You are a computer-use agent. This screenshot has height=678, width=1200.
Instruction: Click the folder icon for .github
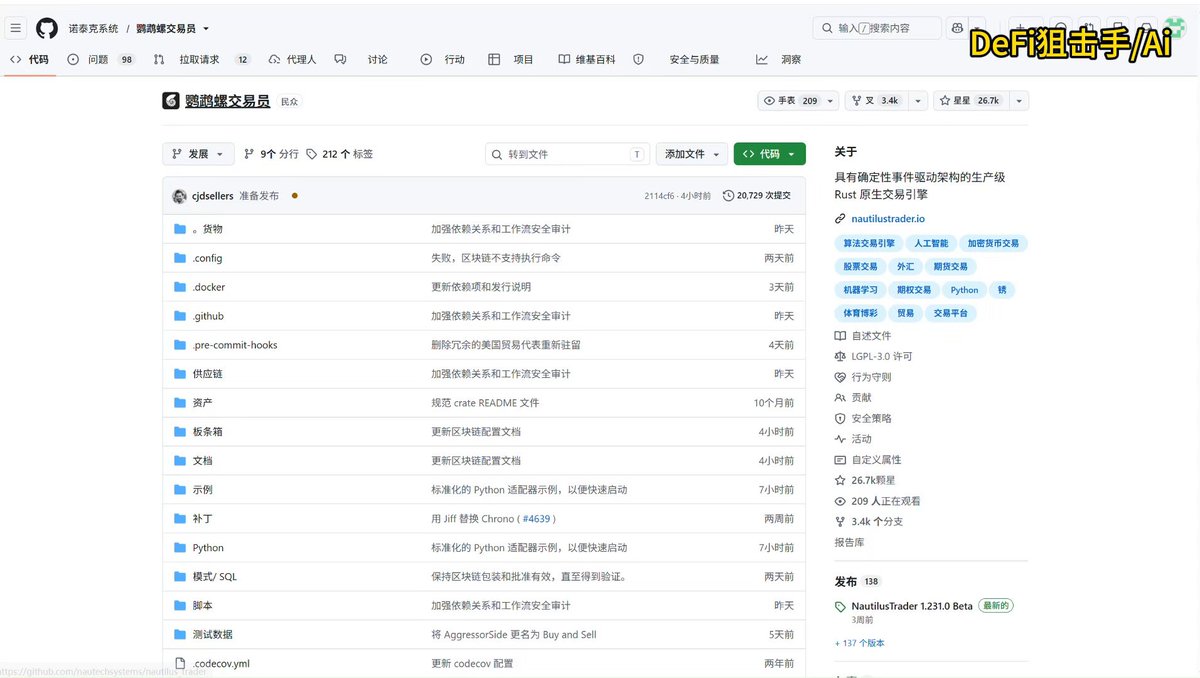click(x=180, y=316)
